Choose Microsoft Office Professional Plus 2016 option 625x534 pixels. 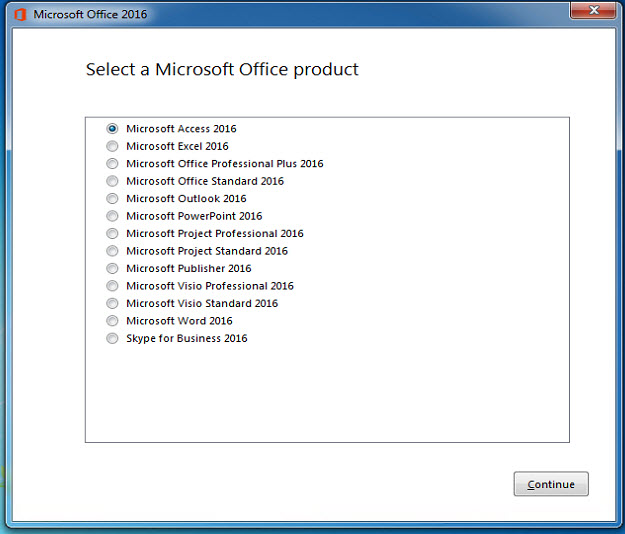pos(112,164)
